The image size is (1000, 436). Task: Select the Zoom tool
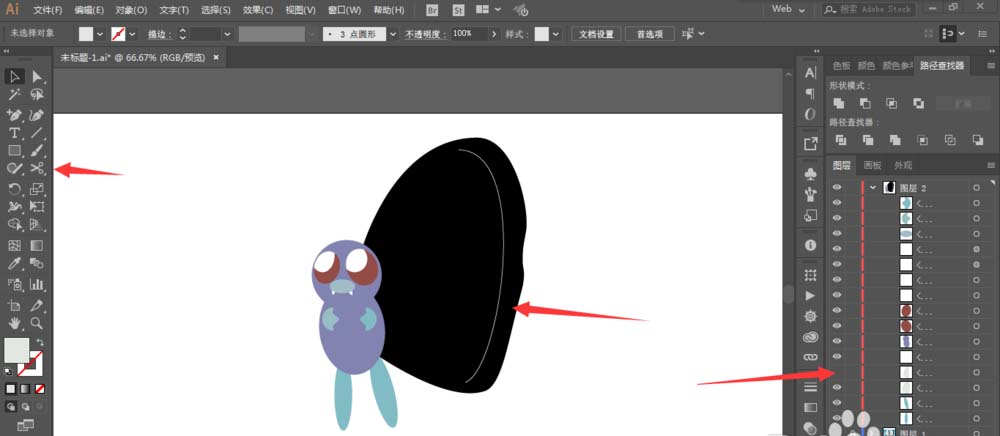tap(37, 323)
